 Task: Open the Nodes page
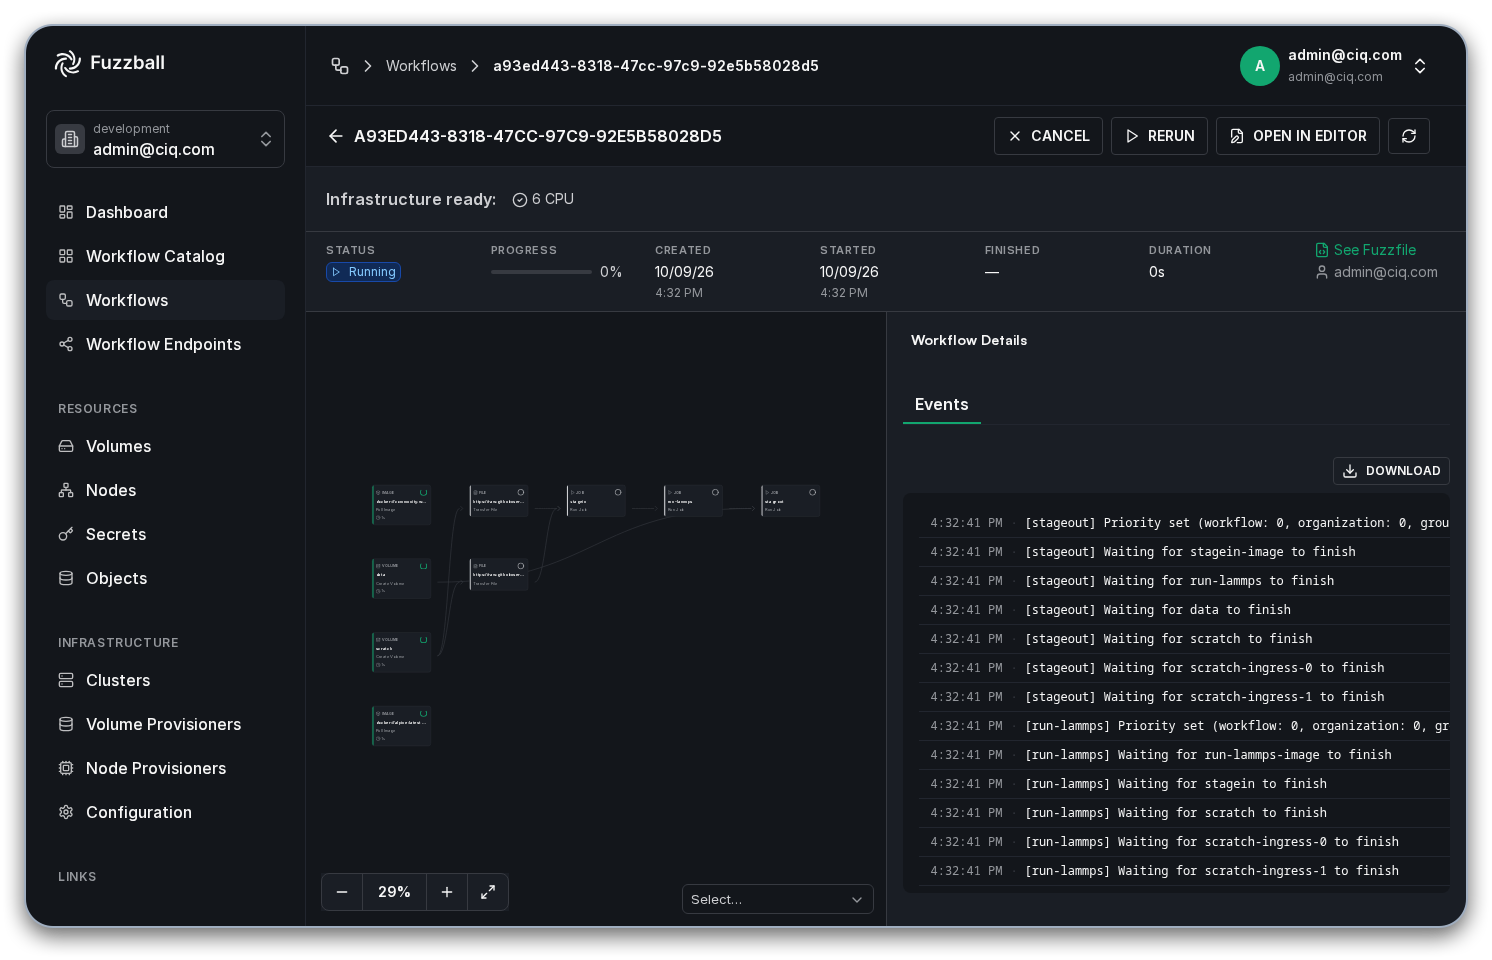tap(165, 490)
